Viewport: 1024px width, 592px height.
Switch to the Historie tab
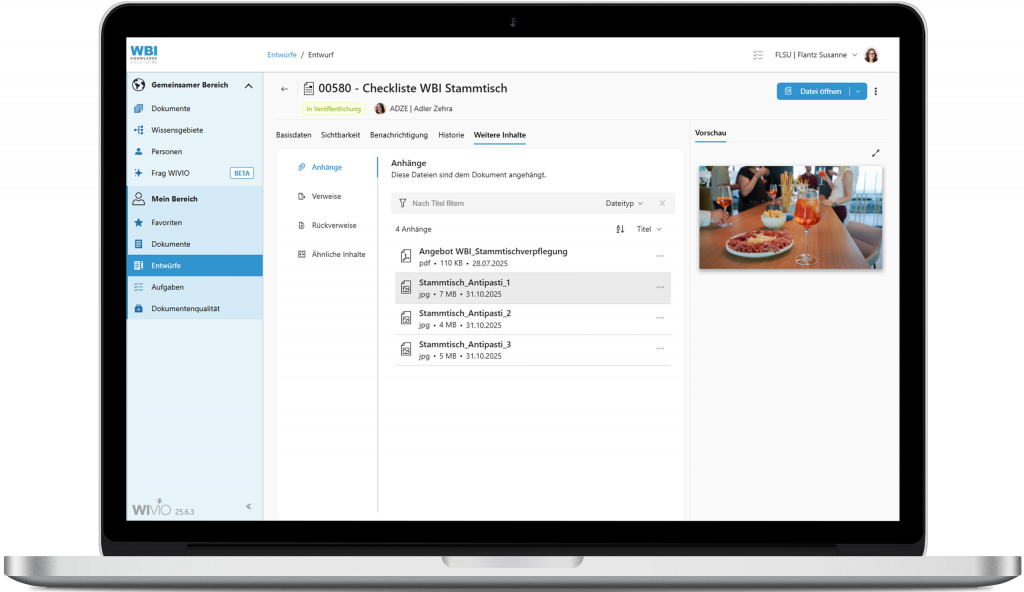point(451,135)
